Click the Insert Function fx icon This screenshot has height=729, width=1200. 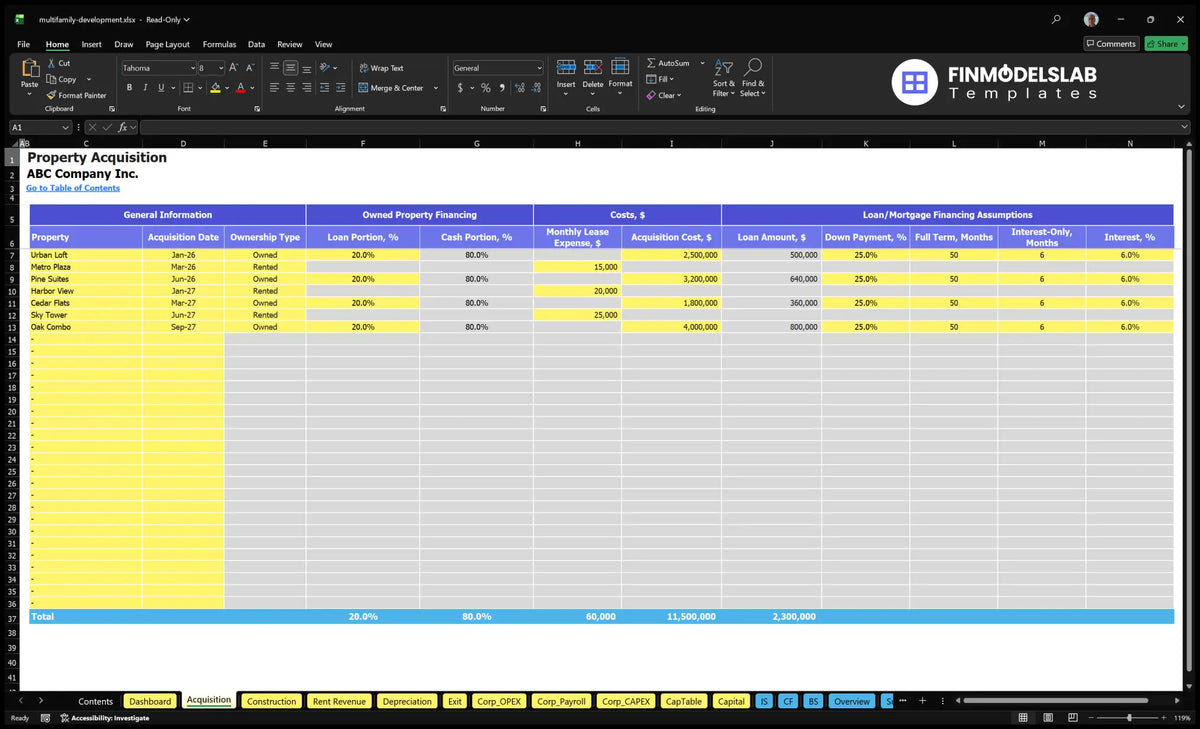pos(123,127)
